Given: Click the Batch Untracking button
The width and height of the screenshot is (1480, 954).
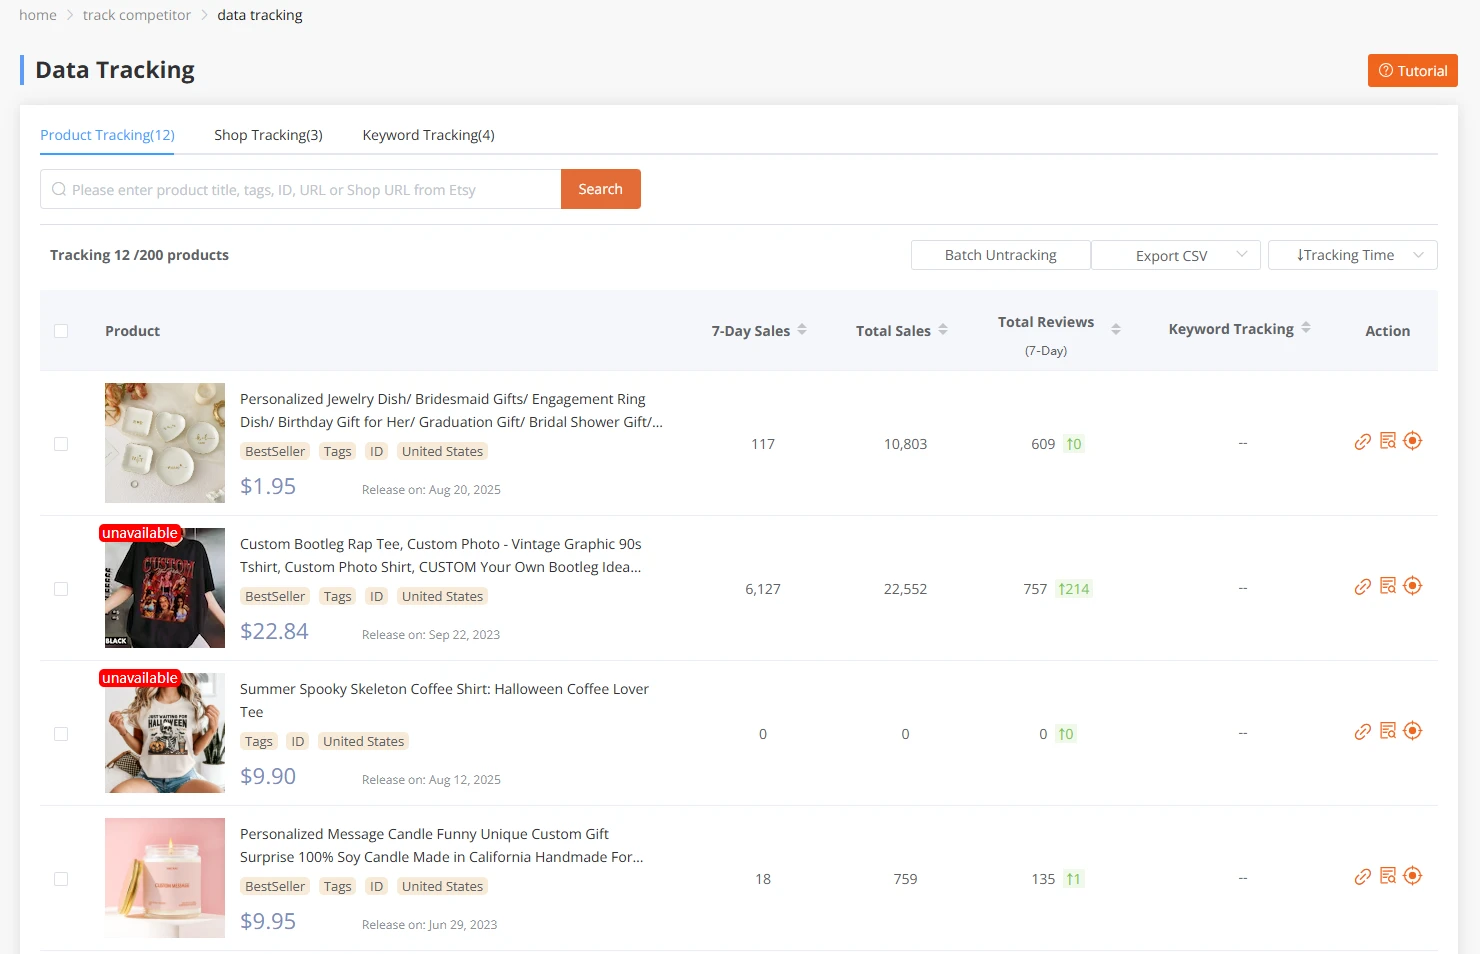Looking at the screenshot, I should tap(1000, 255).
